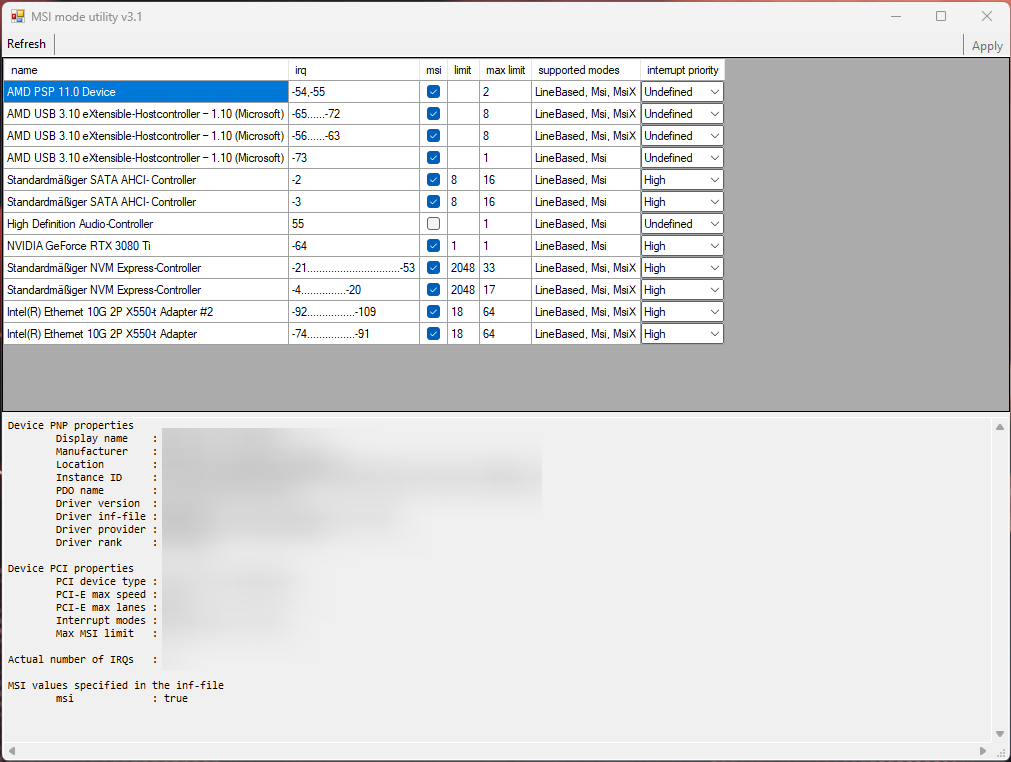Toggle MSI checkbox for NVIDIA GeForce RTX 3080 Ti

tap(433, 245)
